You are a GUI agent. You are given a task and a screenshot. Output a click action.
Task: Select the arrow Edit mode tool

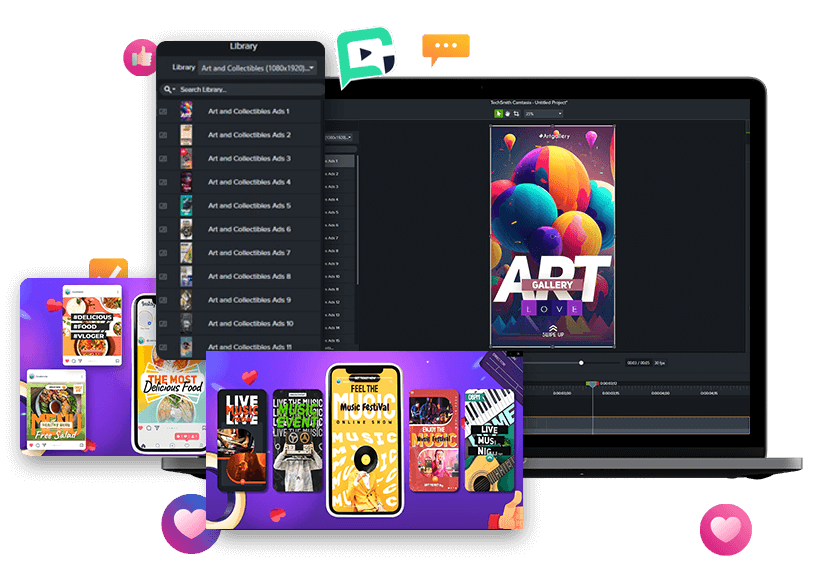(x=499, y=114)
